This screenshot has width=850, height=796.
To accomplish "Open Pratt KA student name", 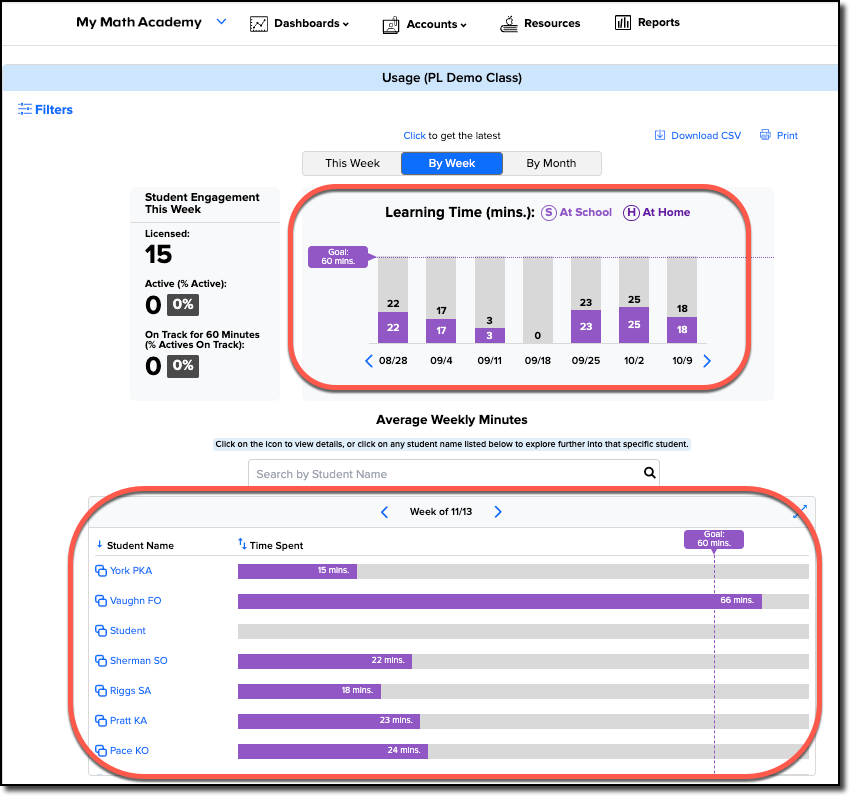I will (x=128, y=721).
